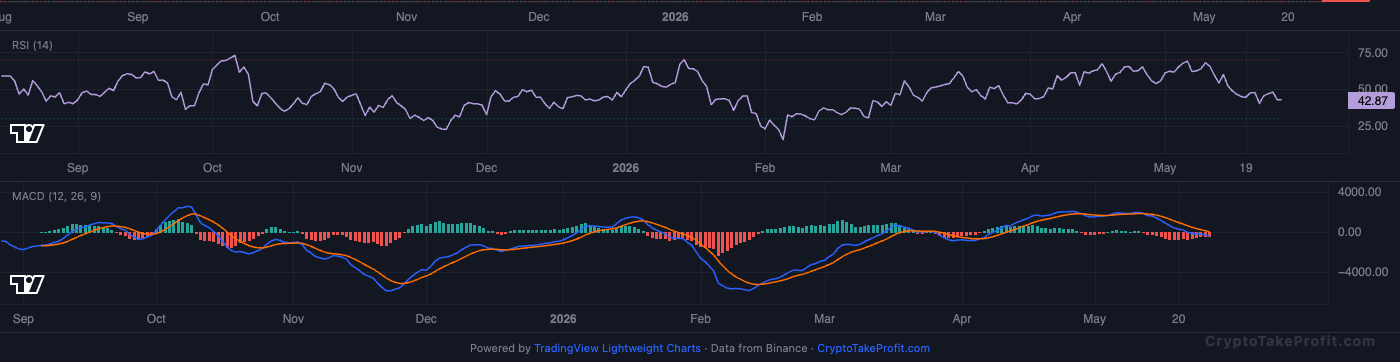The width and height of the screenshot is (1400, 362).
Task: Click the 42.87 current RSI value tag
Action: [1370, 100]
